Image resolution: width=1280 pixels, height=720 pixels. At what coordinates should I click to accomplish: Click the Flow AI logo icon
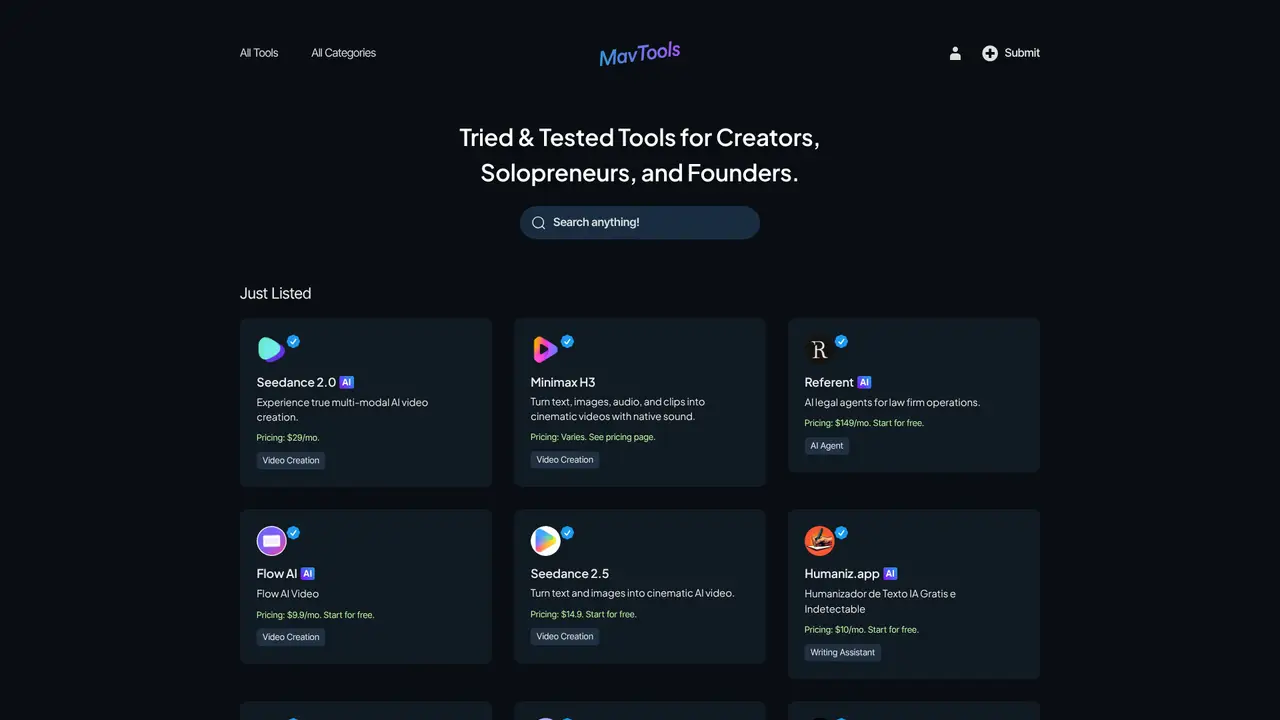pyautogui.click(x=271, y=541)
